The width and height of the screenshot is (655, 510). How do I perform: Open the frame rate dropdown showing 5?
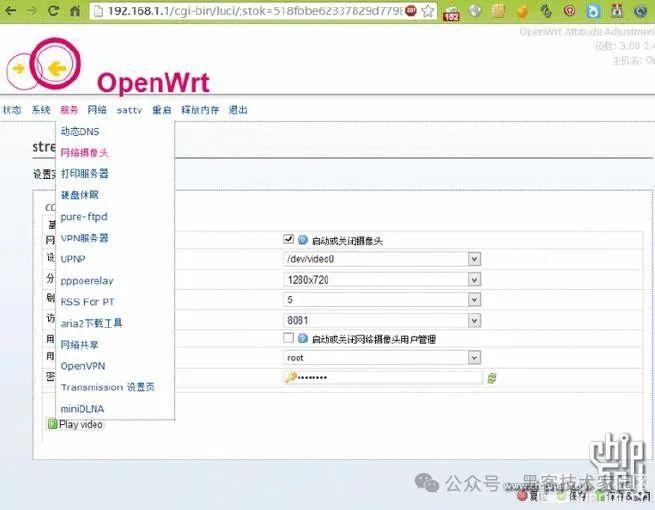[382, 300]
